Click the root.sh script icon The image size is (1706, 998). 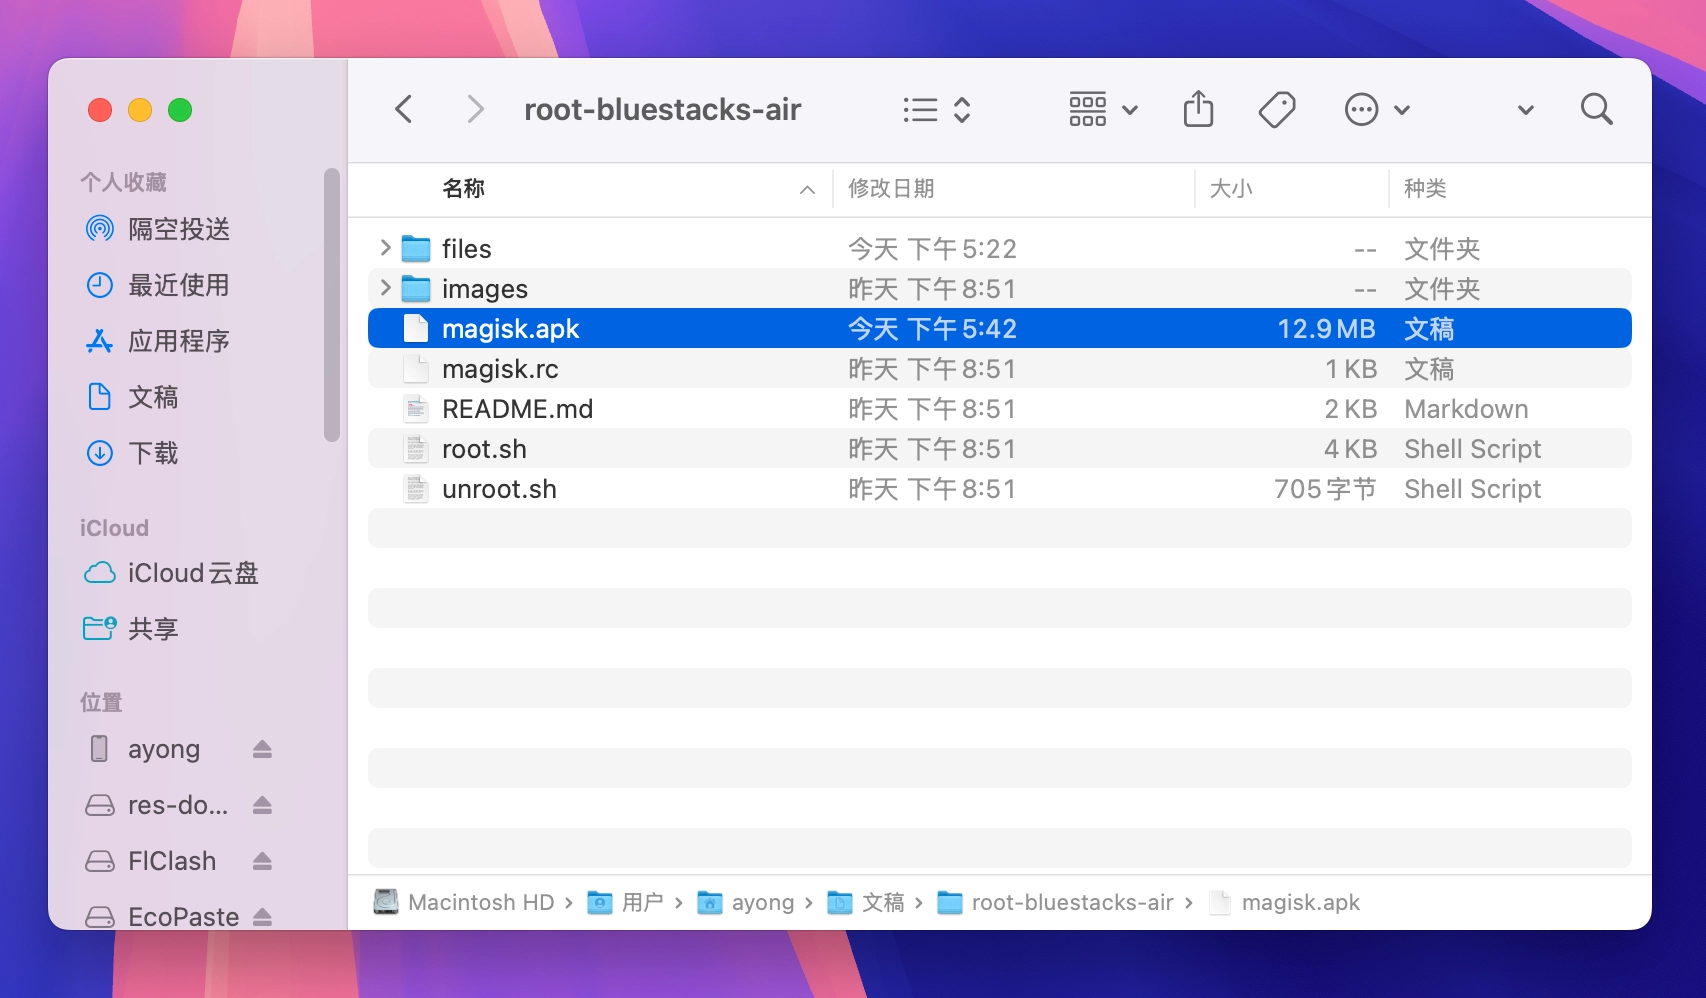coord(416,448)
